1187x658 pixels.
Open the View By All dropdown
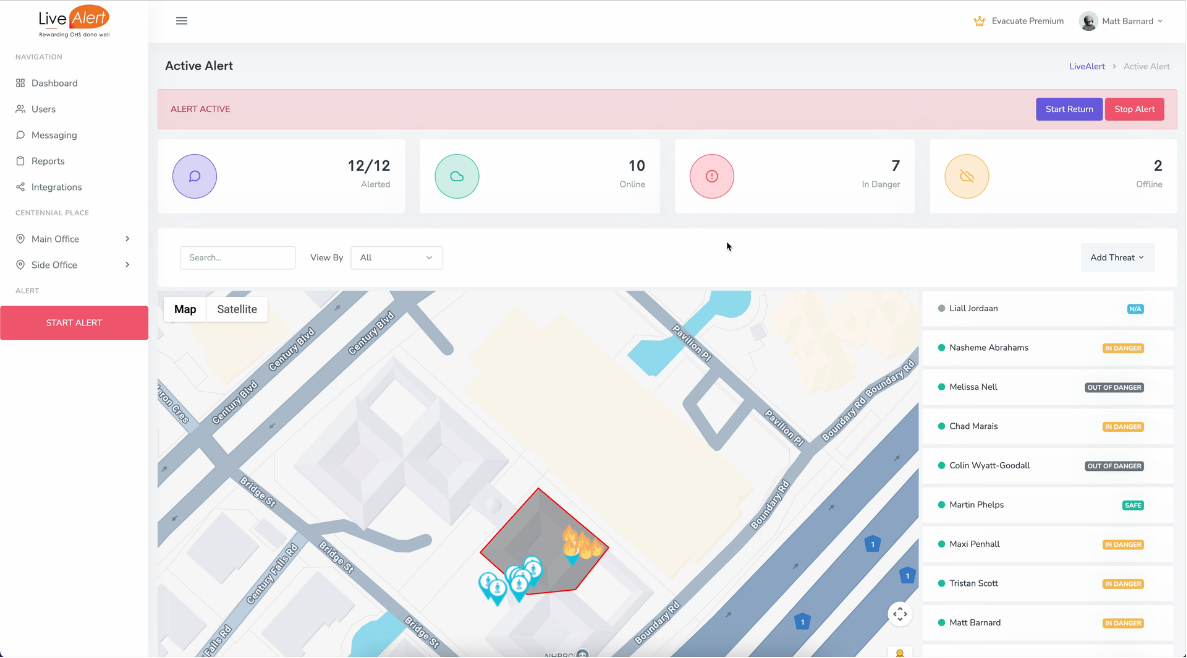[x=397, y=257]
